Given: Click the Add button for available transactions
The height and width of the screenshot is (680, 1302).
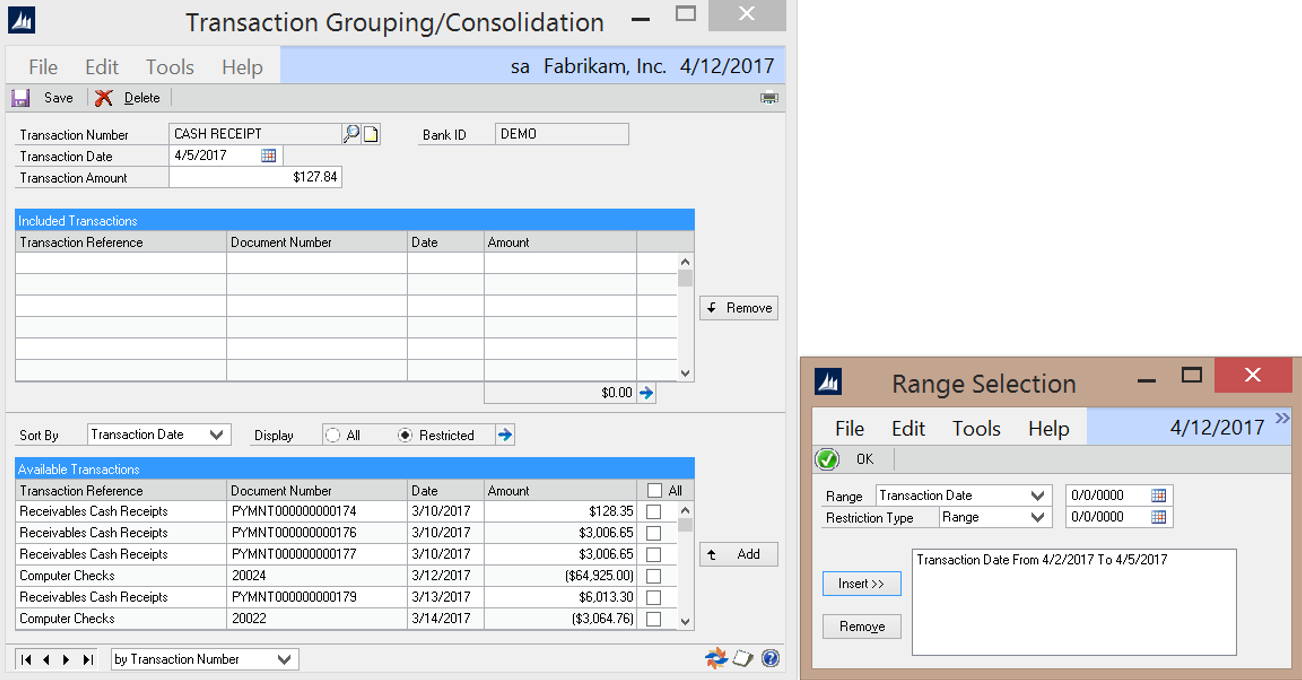Looking at the screenshot, I should pyautogui.click(x=739, y=554).
